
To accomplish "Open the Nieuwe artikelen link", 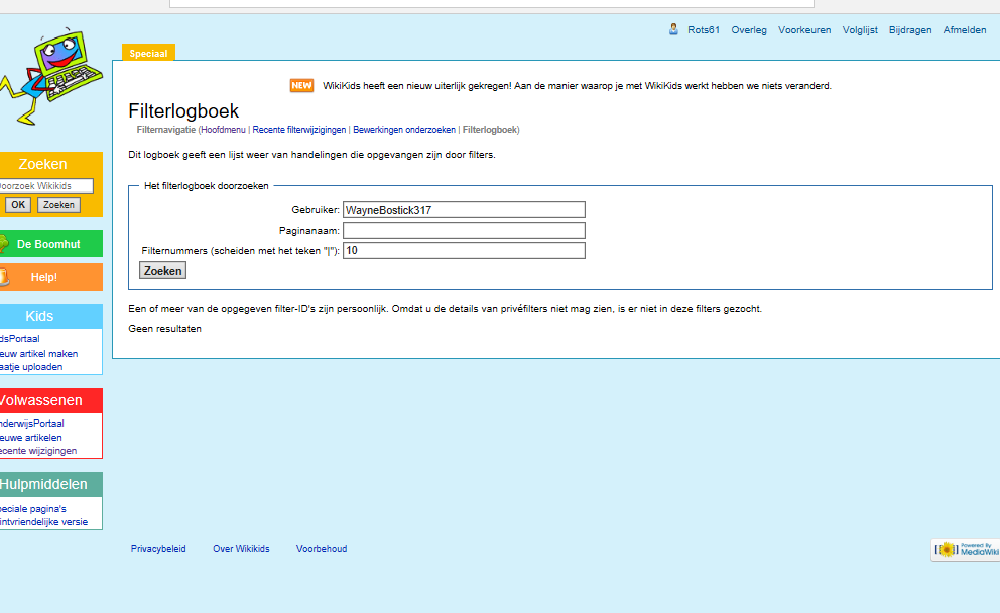I will (31, 438).
